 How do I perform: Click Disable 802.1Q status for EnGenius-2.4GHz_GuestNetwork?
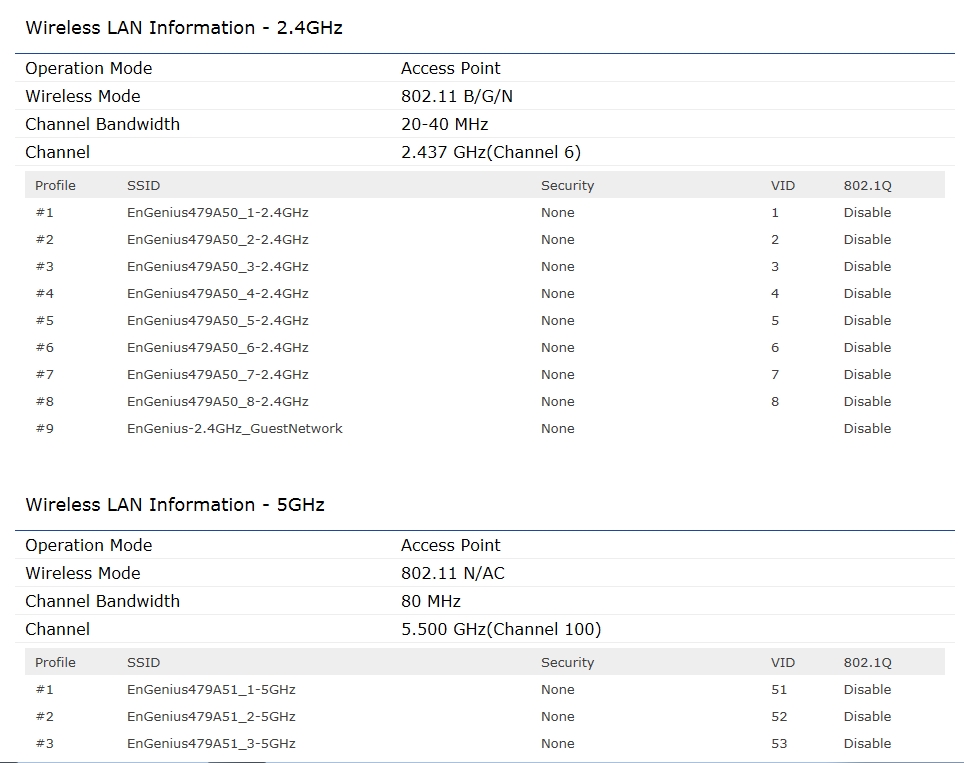click(x=867, y=429)
